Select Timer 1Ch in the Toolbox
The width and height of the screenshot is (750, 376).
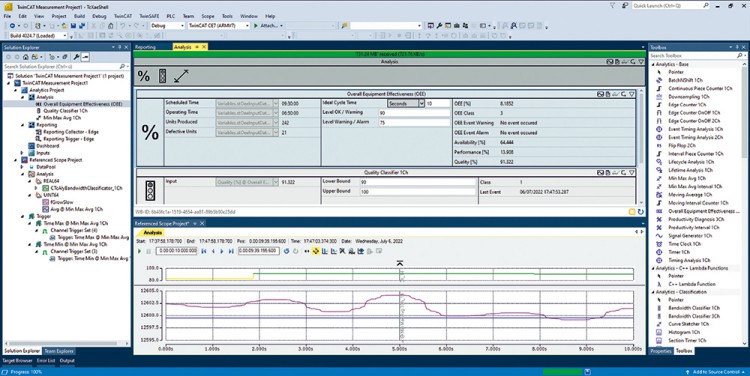pos(679,252)
